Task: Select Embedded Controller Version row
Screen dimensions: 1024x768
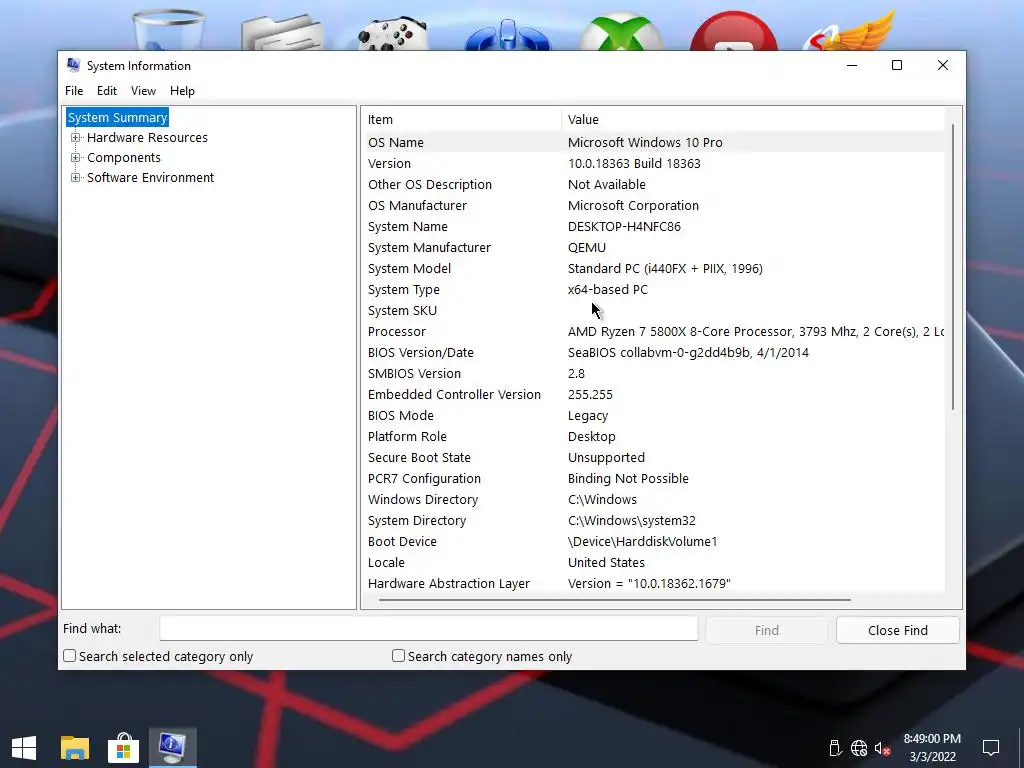Action: 654,394
